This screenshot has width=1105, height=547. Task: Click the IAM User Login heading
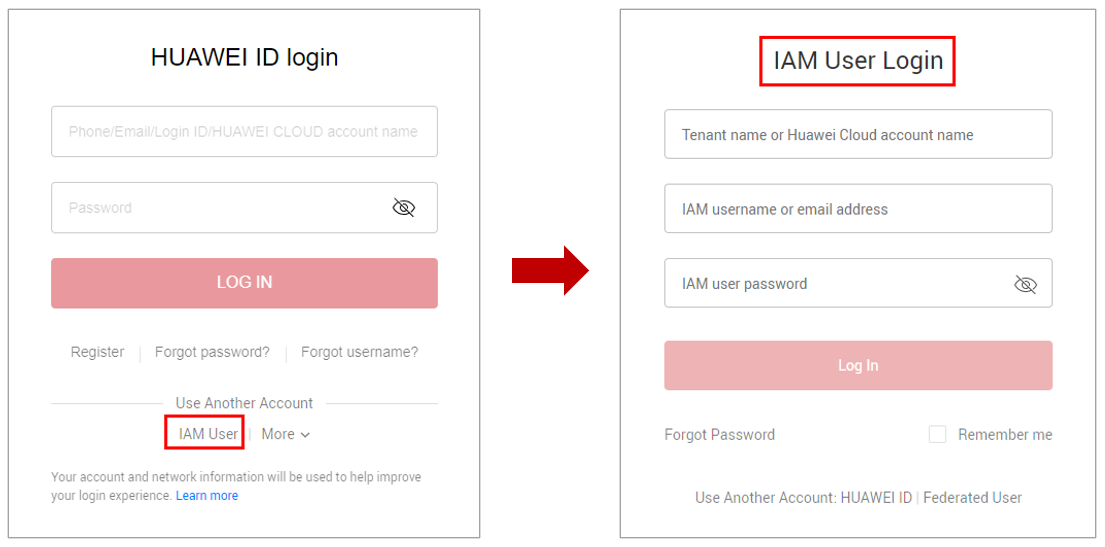coord(857,61)
